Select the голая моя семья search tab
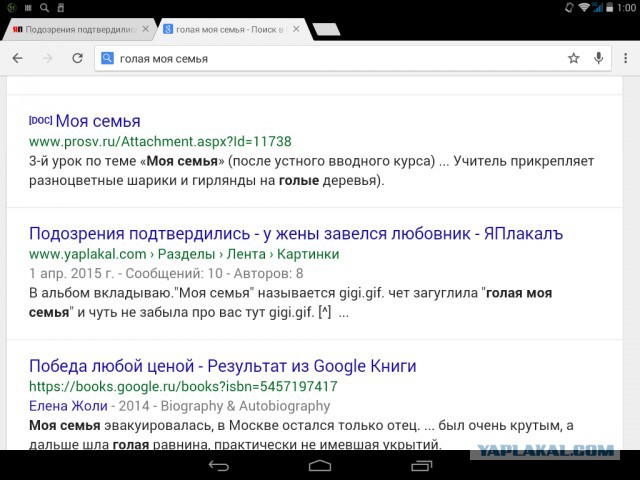640x480 pixels. tap(231, 29)
